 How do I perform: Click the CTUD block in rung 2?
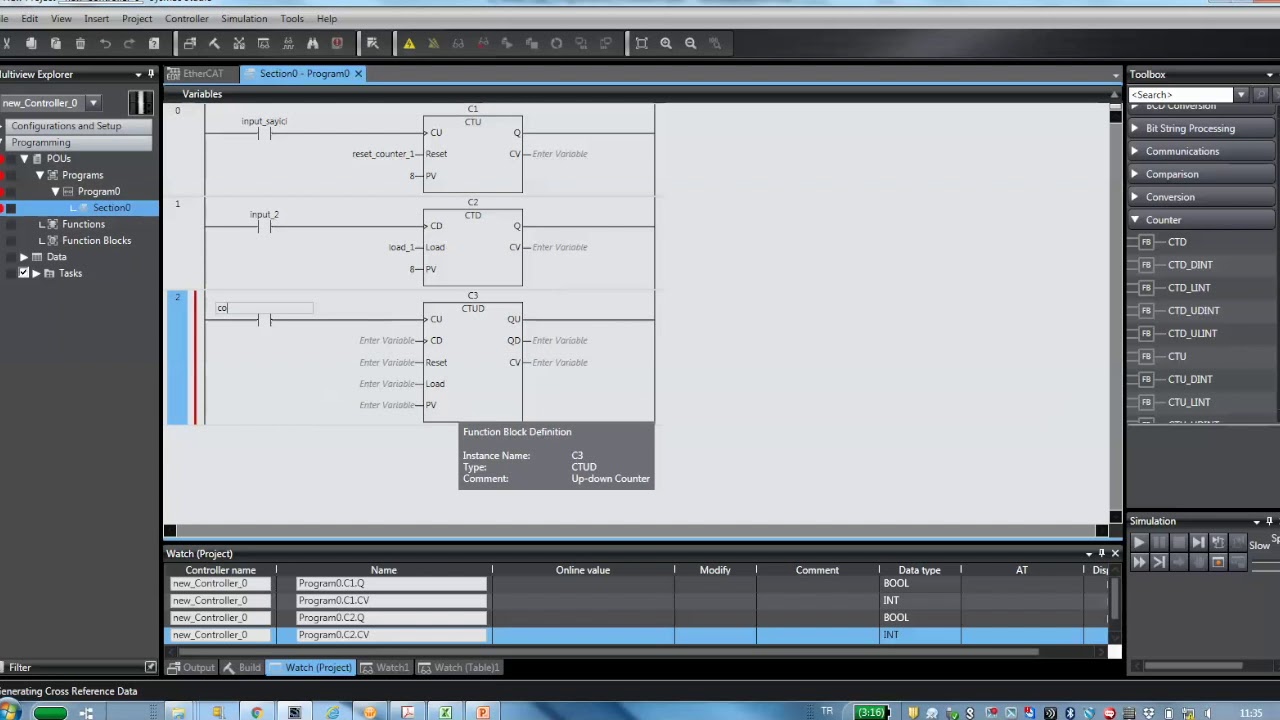click(472, 360)
